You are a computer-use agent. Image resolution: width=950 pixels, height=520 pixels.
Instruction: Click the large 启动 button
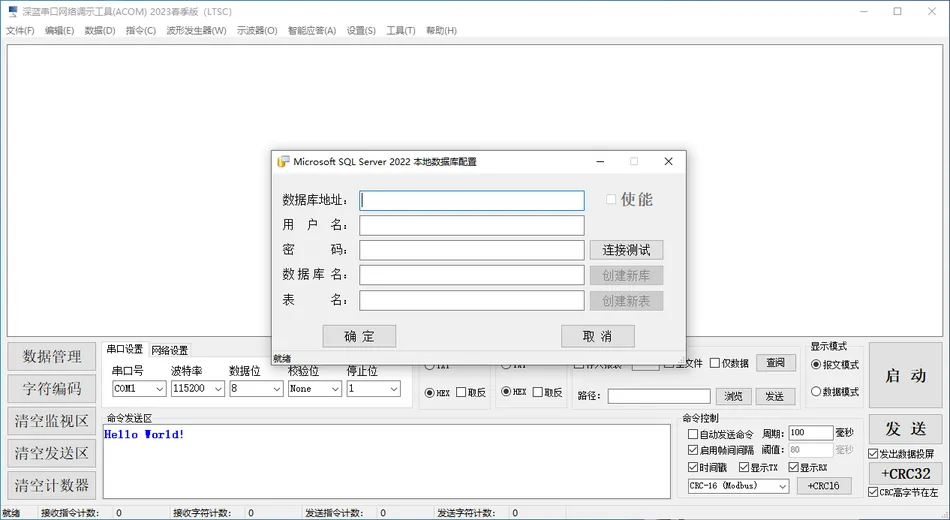[906, 376]
